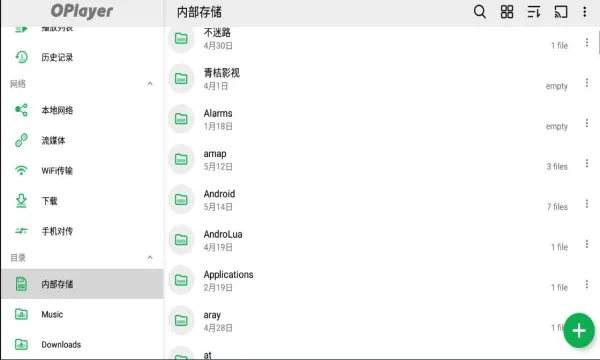Click the internal storage SD card icon
Screen dimensions: 600x360
pyautogui.click(x=21, y=284)
